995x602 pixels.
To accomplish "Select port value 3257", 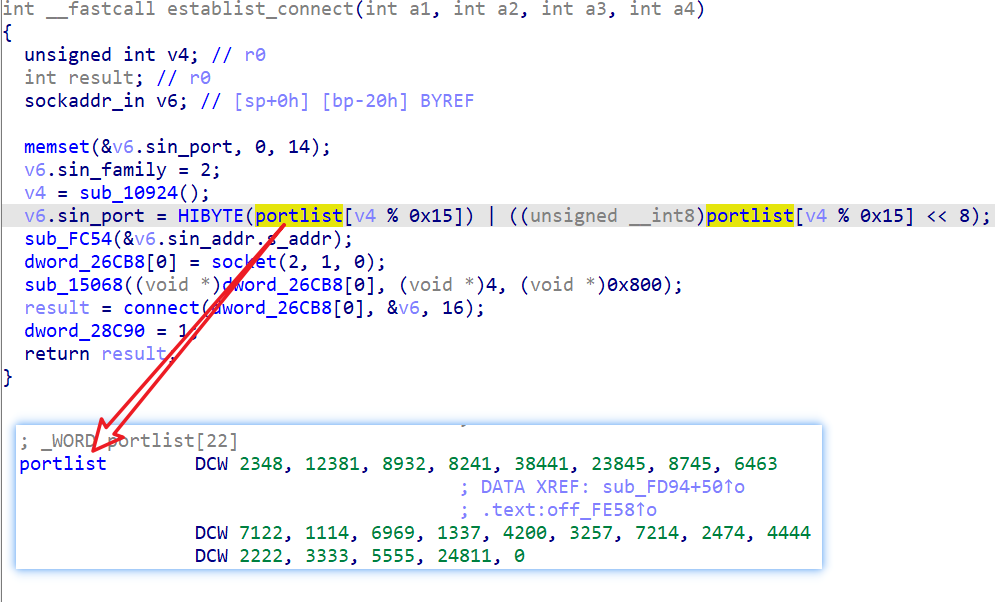I will (x=591, y=533).
